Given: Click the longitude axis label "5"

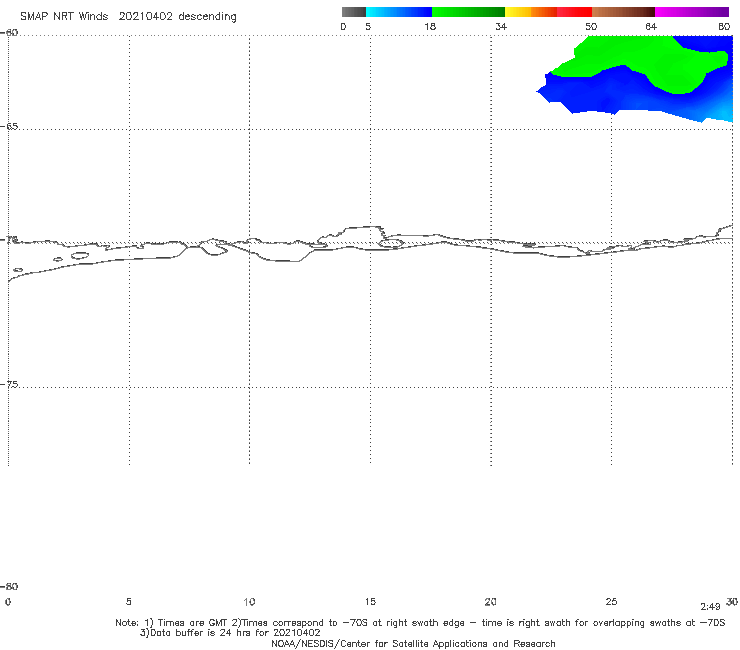Looking at the screenshot, I should (x=128, y=601).
